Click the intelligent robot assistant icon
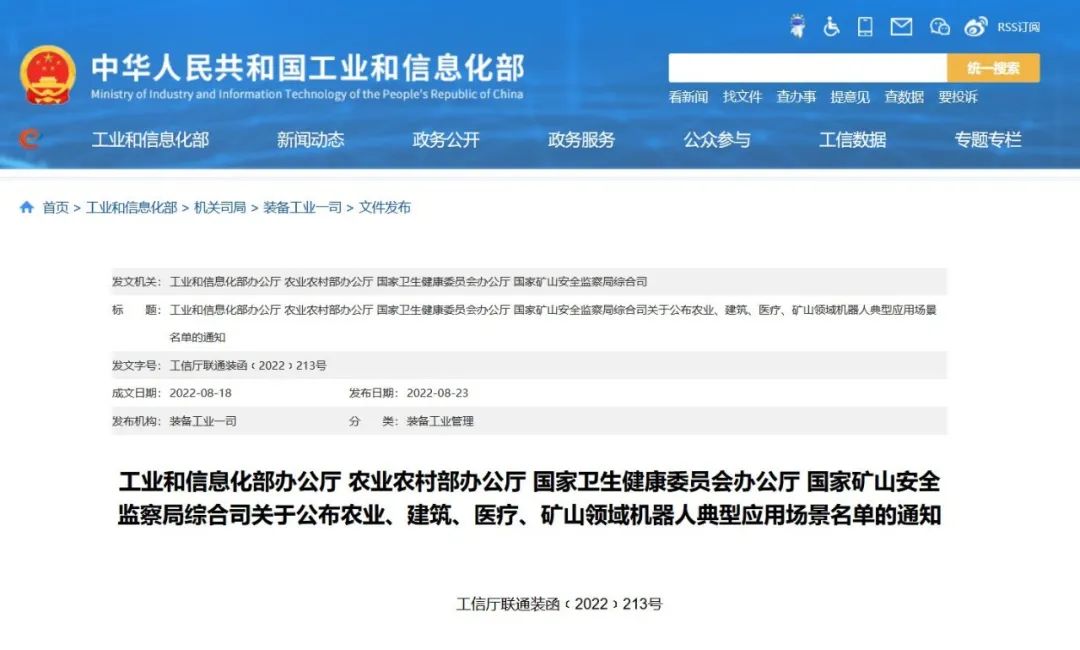The width and height of the screenshot is (1080, 650). click(797, 26)
